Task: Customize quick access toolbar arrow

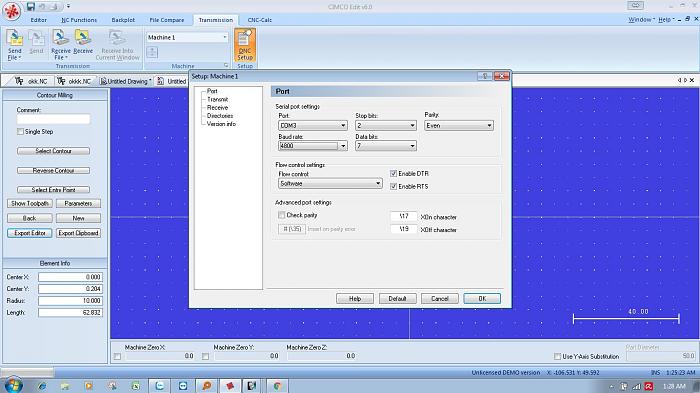Action: (x=68, y=6)
